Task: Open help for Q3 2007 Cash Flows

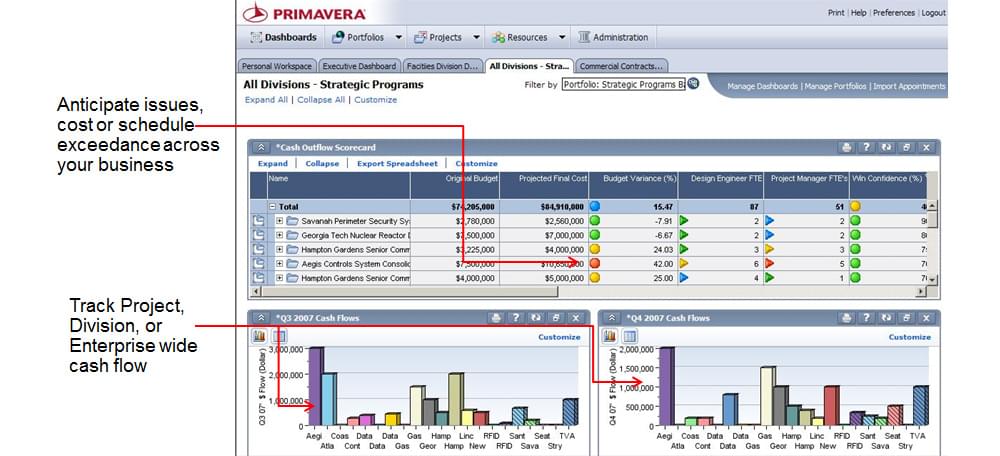Action: click(515, 318)
